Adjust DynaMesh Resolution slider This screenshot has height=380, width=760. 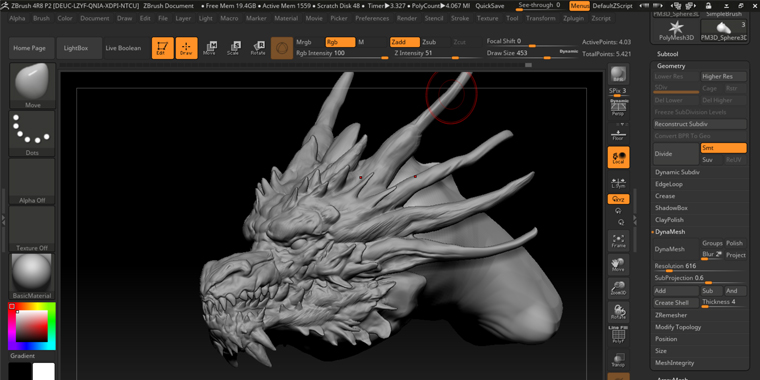coord(700,267)
